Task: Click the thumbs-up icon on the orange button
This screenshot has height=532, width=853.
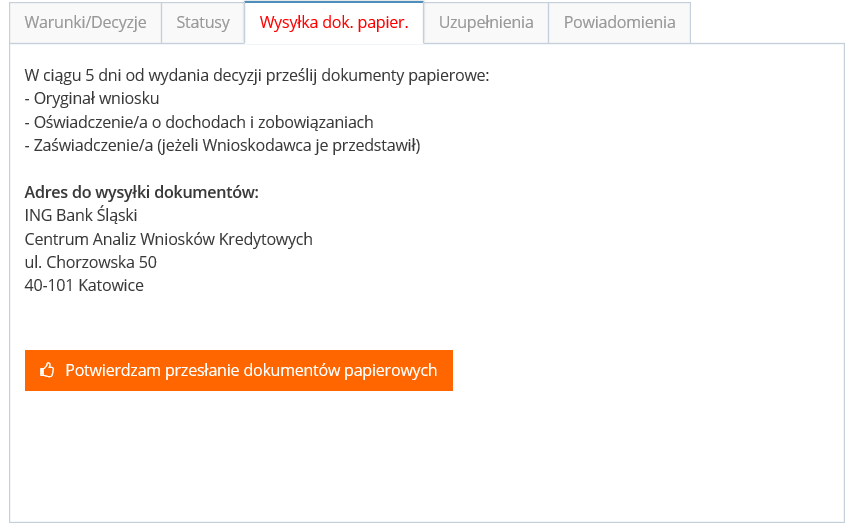Action: [46, 370]
